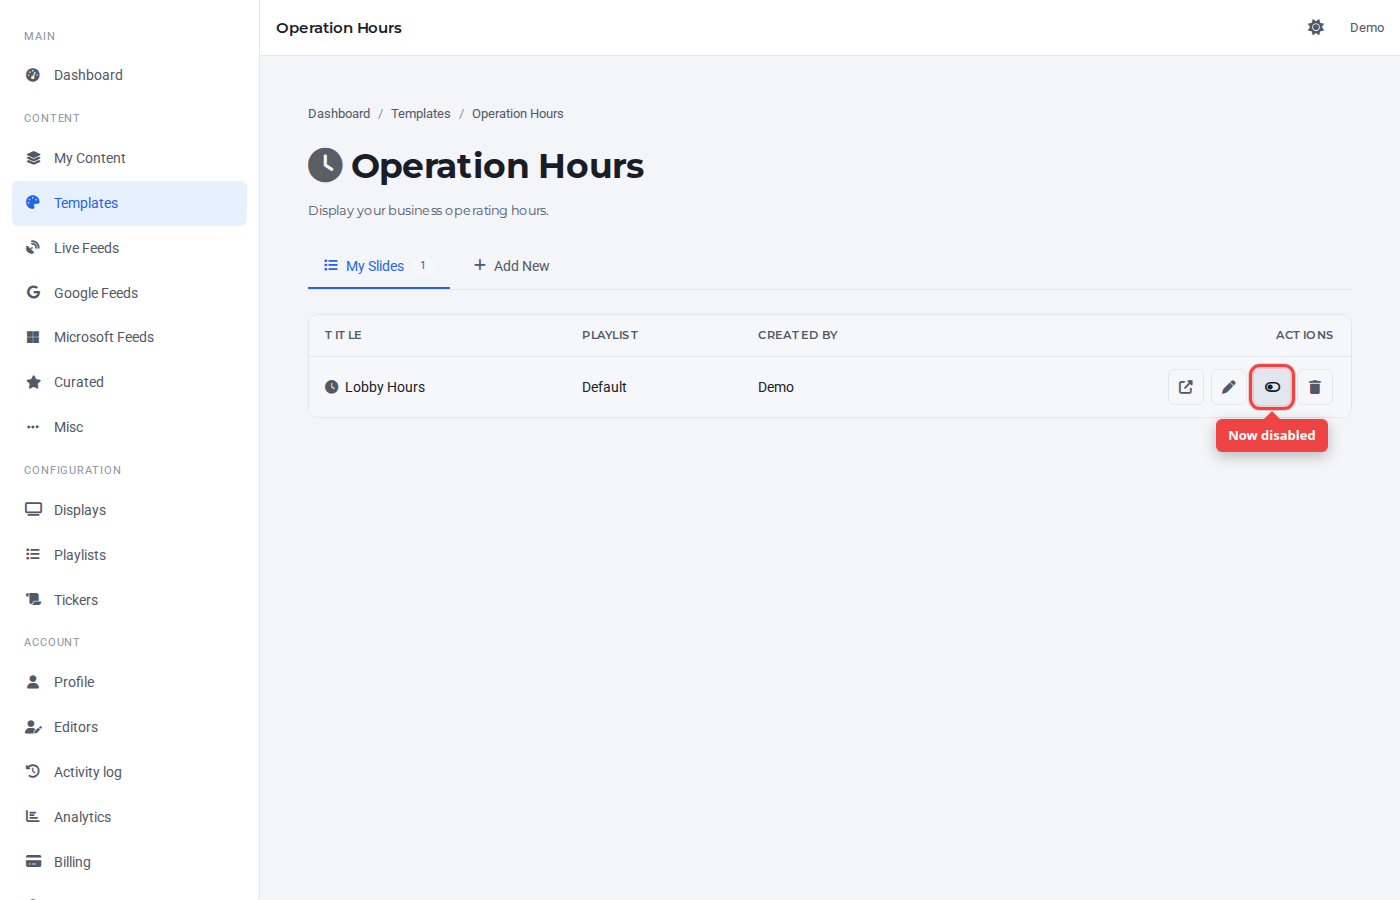Select Curated in the sidebar
1400x900 pixels.
(x=129, y=382)
